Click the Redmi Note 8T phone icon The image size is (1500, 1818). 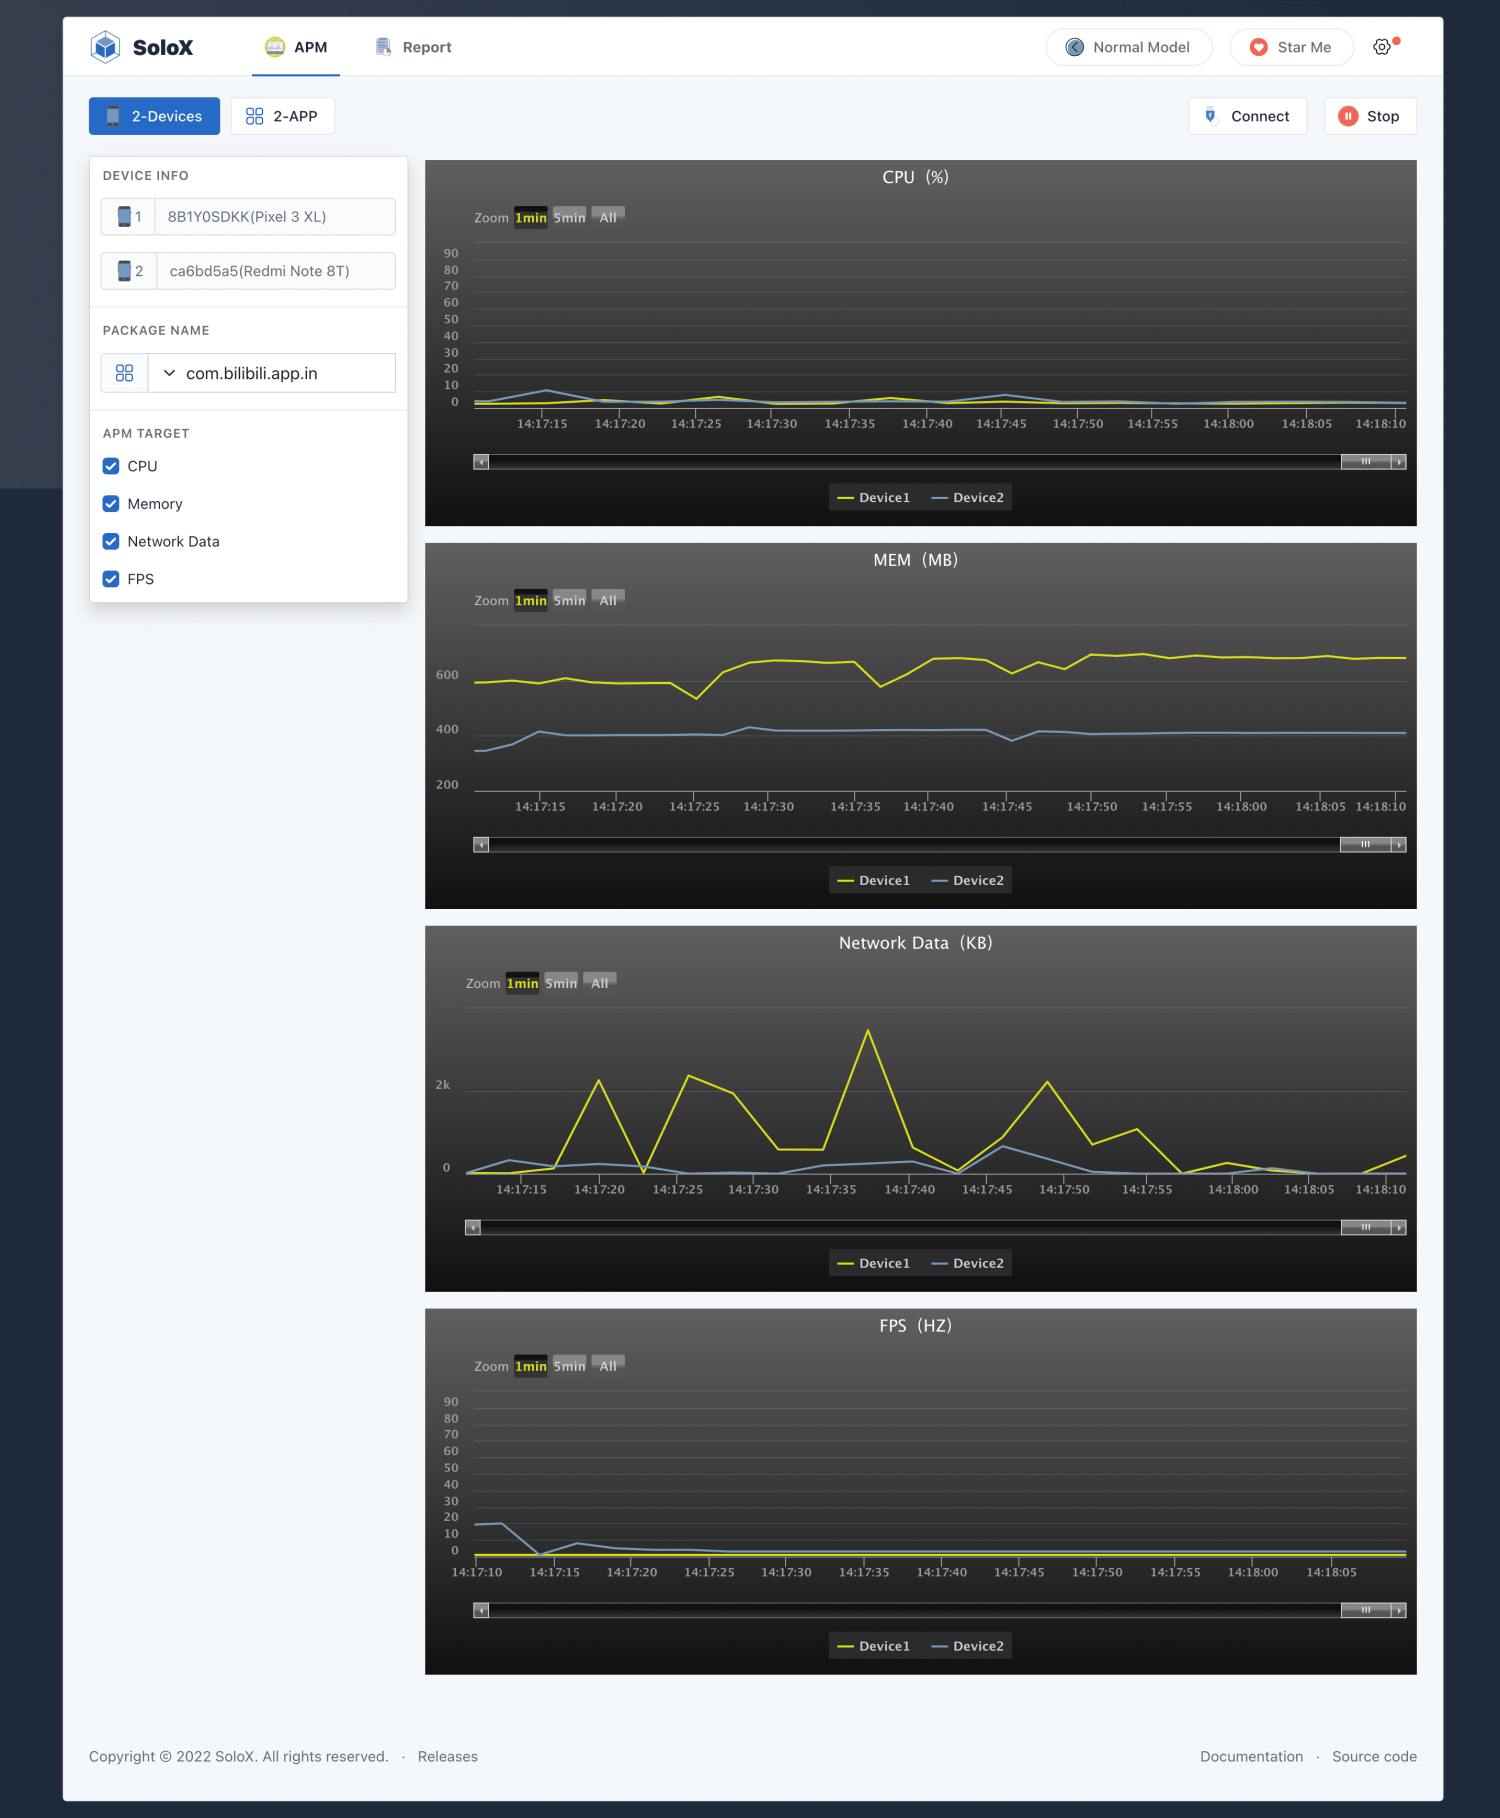(x=125, y=271)
